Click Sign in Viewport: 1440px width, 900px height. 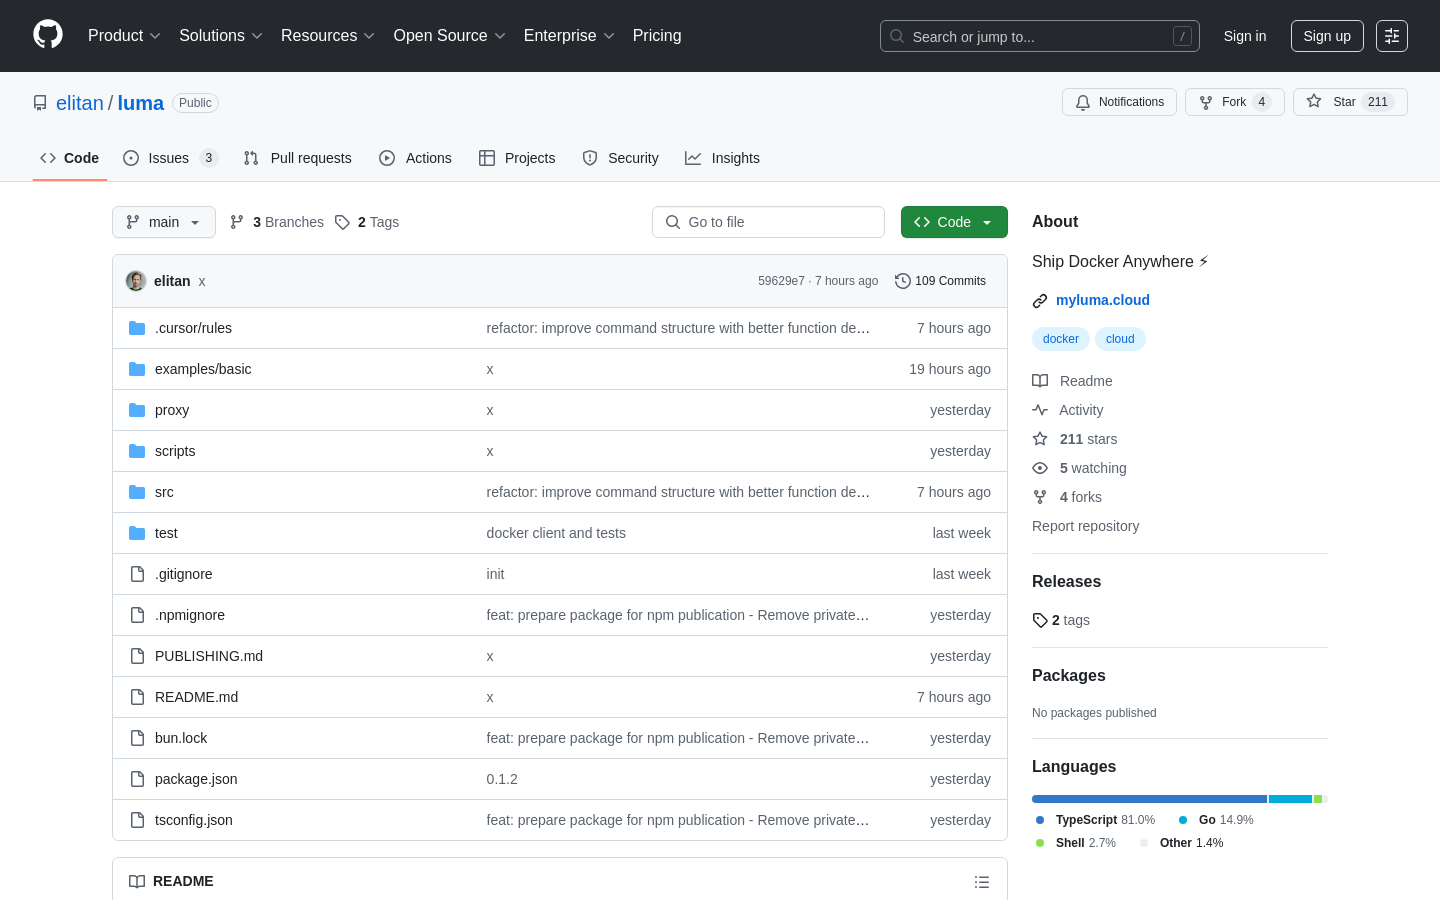tap(1245, 36)
